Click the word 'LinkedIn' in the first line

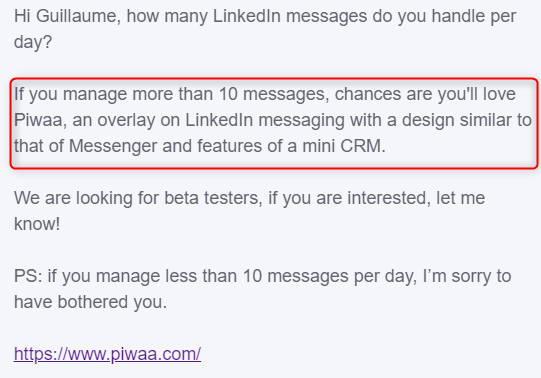click(x=246, y=16)
